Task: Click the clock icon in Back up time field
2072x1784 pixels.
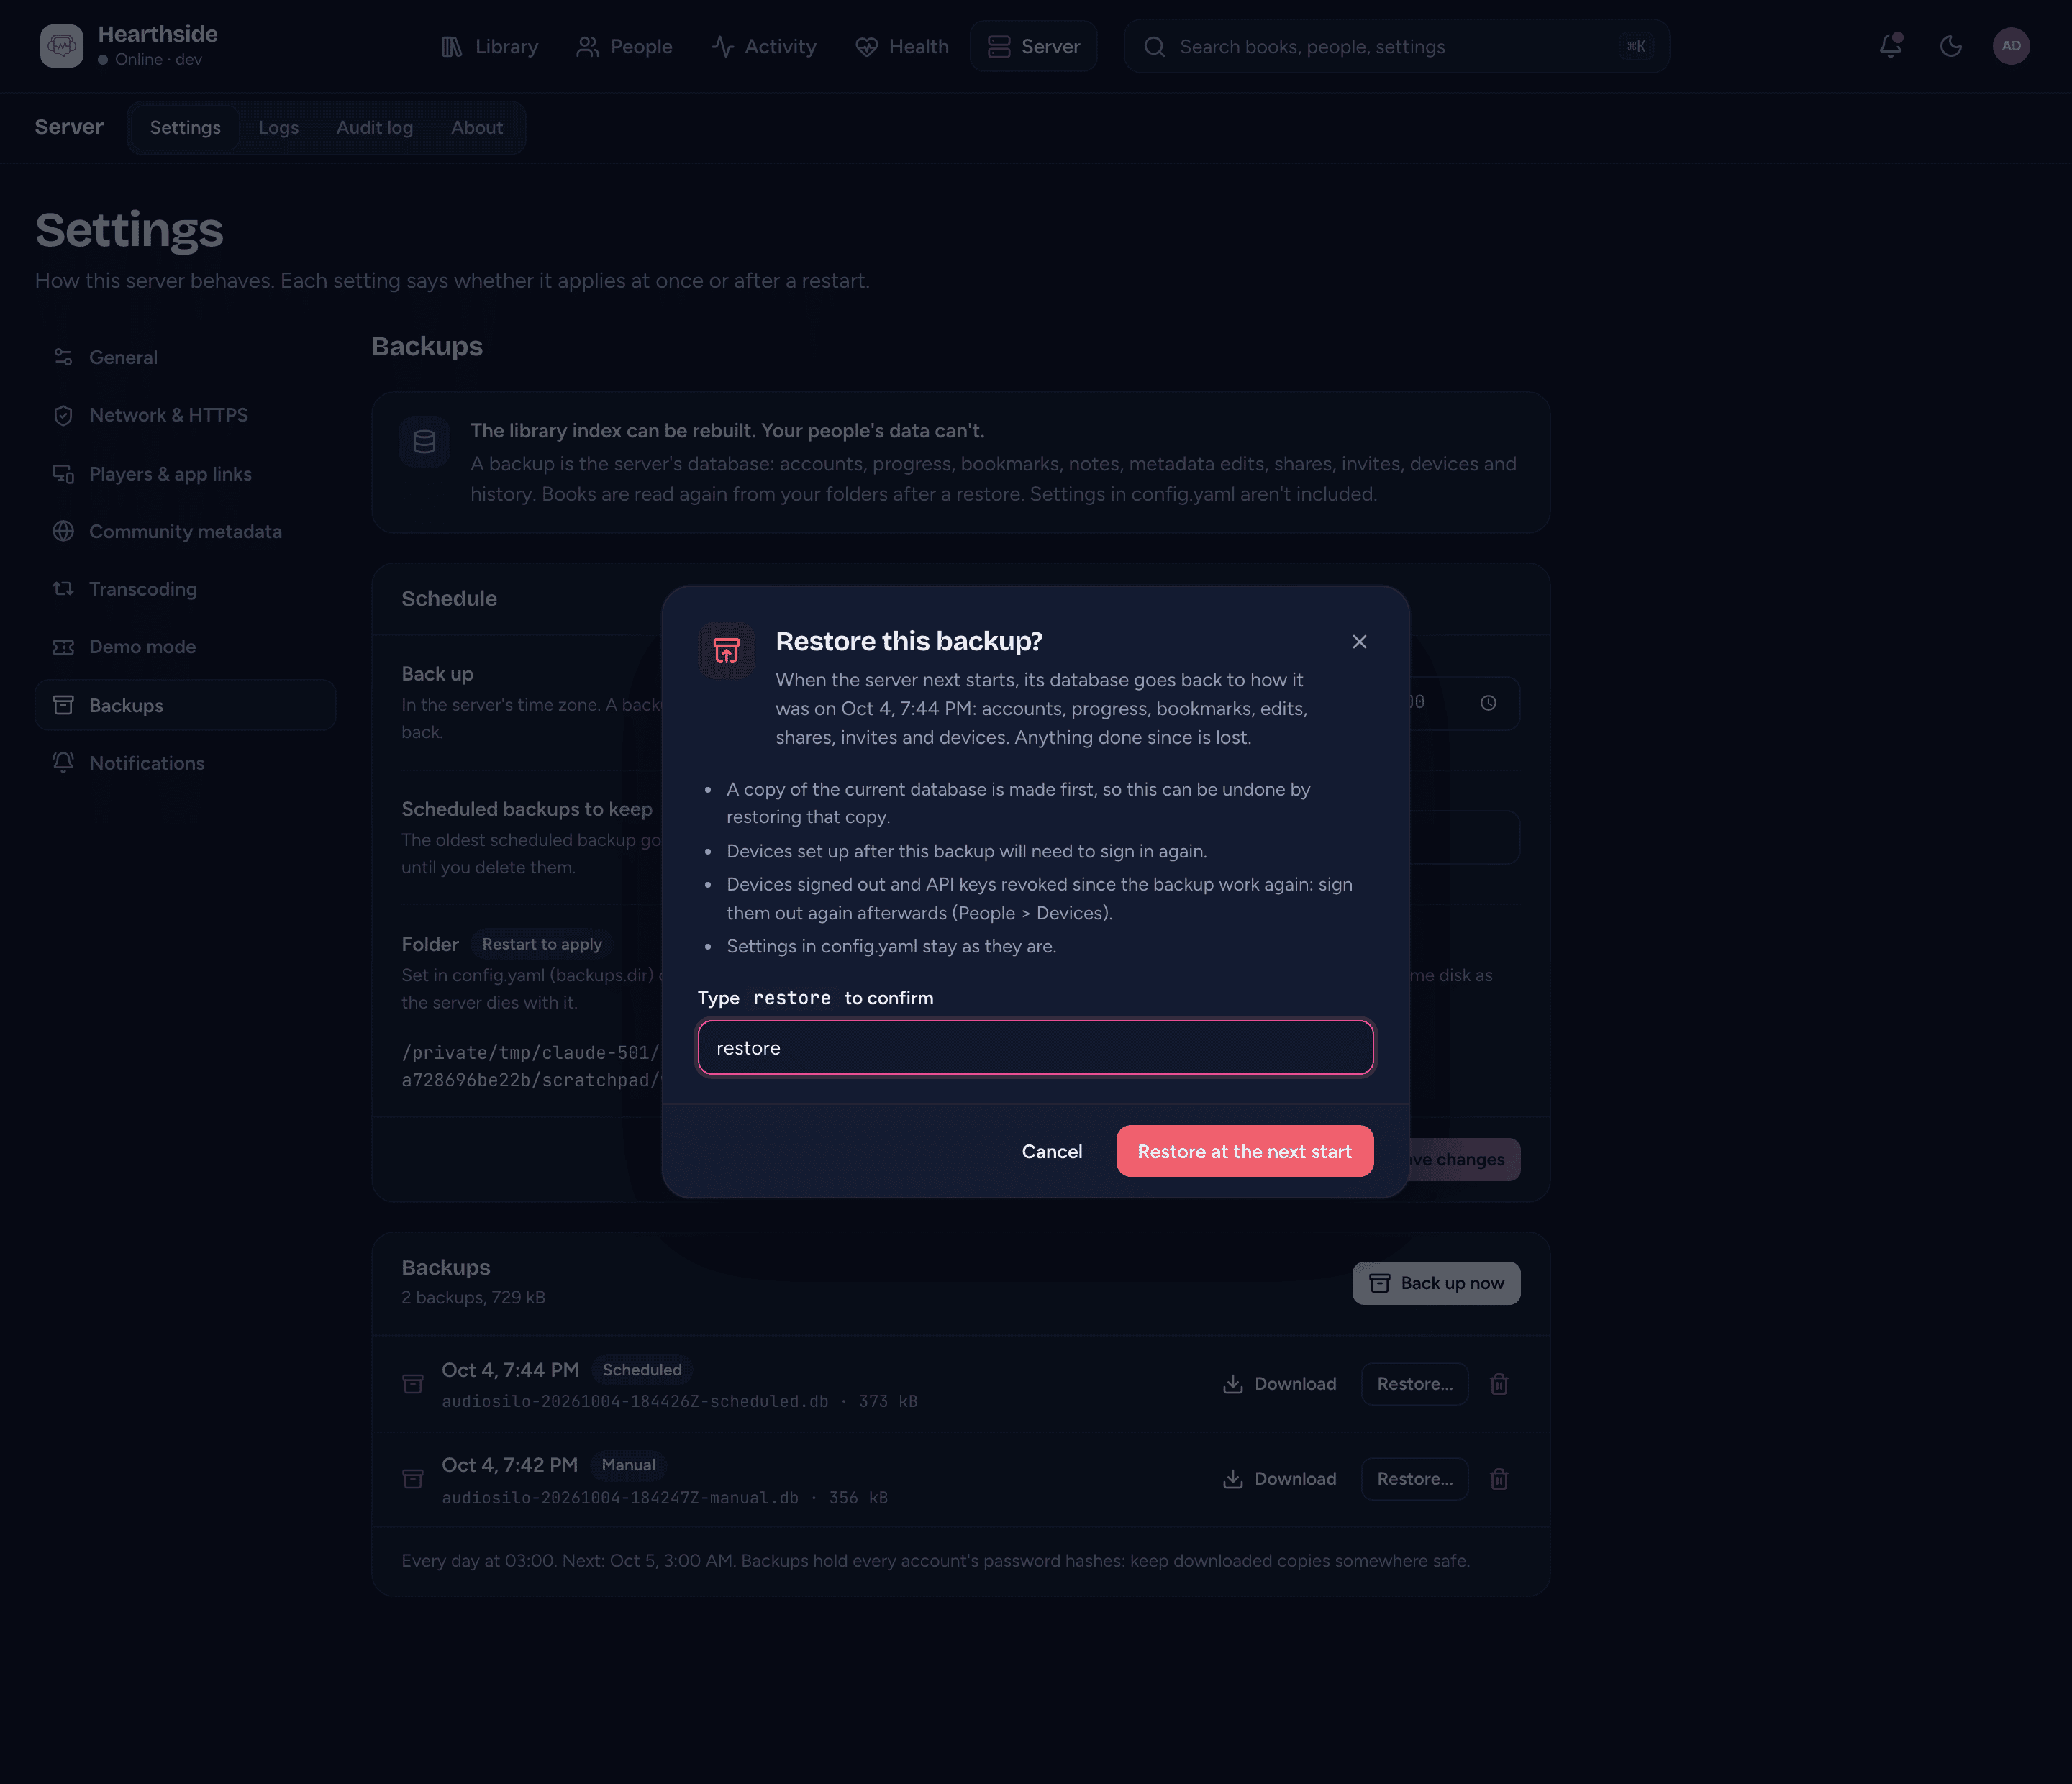Action: tap(1488, 703)
